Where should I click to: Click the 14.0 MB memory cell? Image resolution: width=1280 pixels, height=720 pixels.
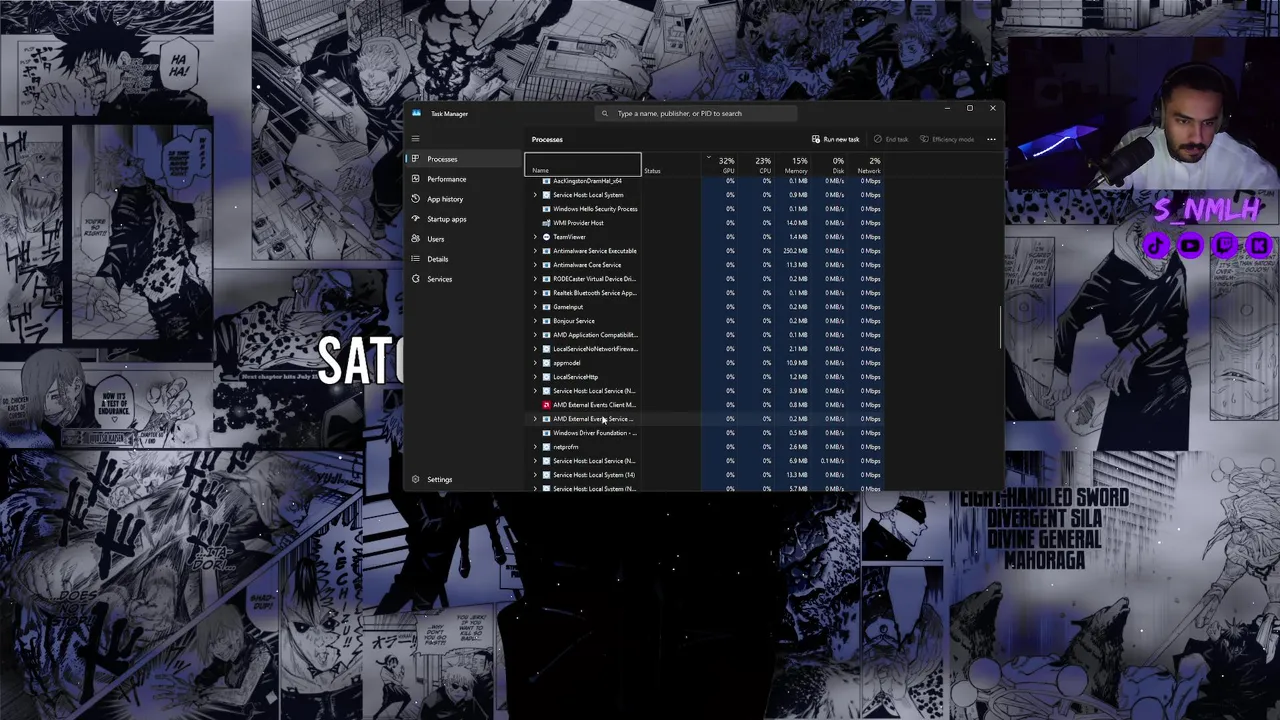point(797,223)
